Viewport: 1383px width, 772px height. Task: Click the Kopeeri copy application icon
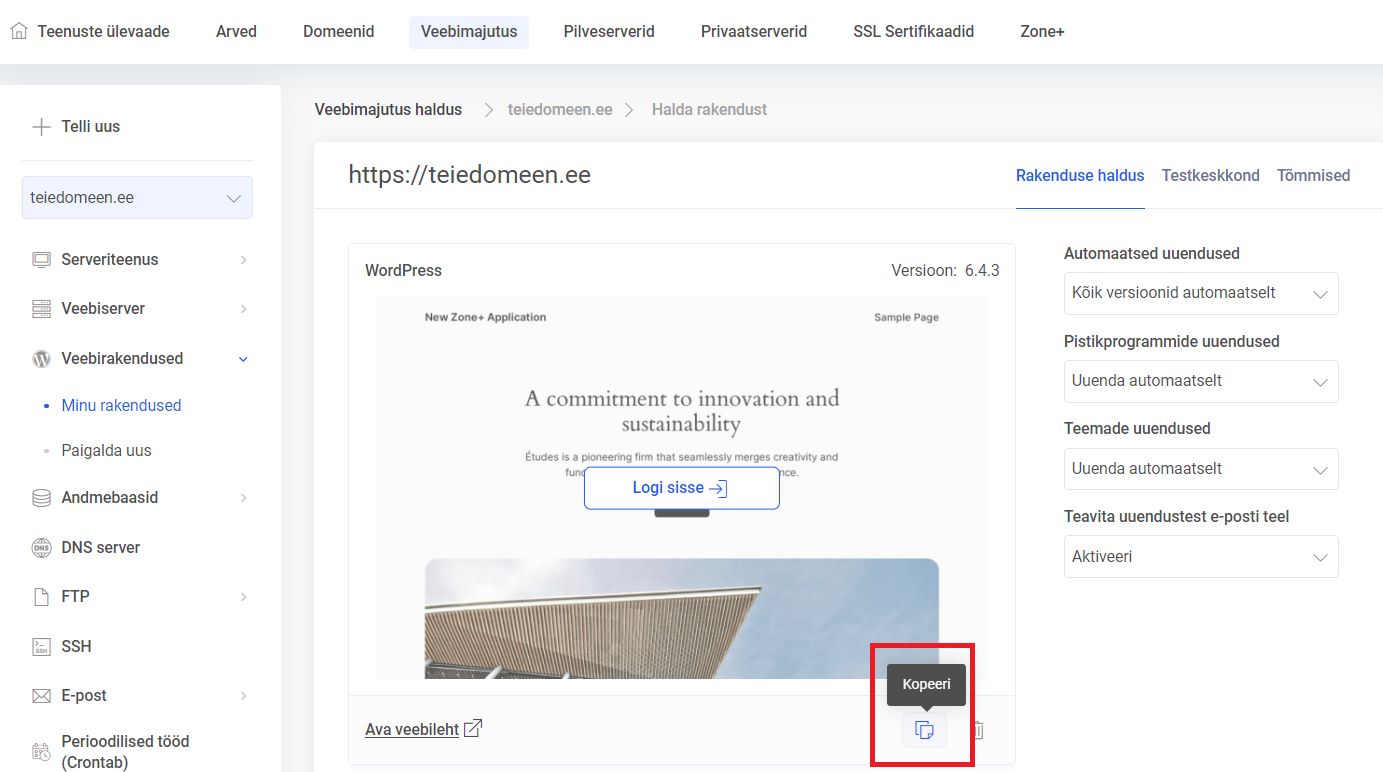tap(924, 730)
